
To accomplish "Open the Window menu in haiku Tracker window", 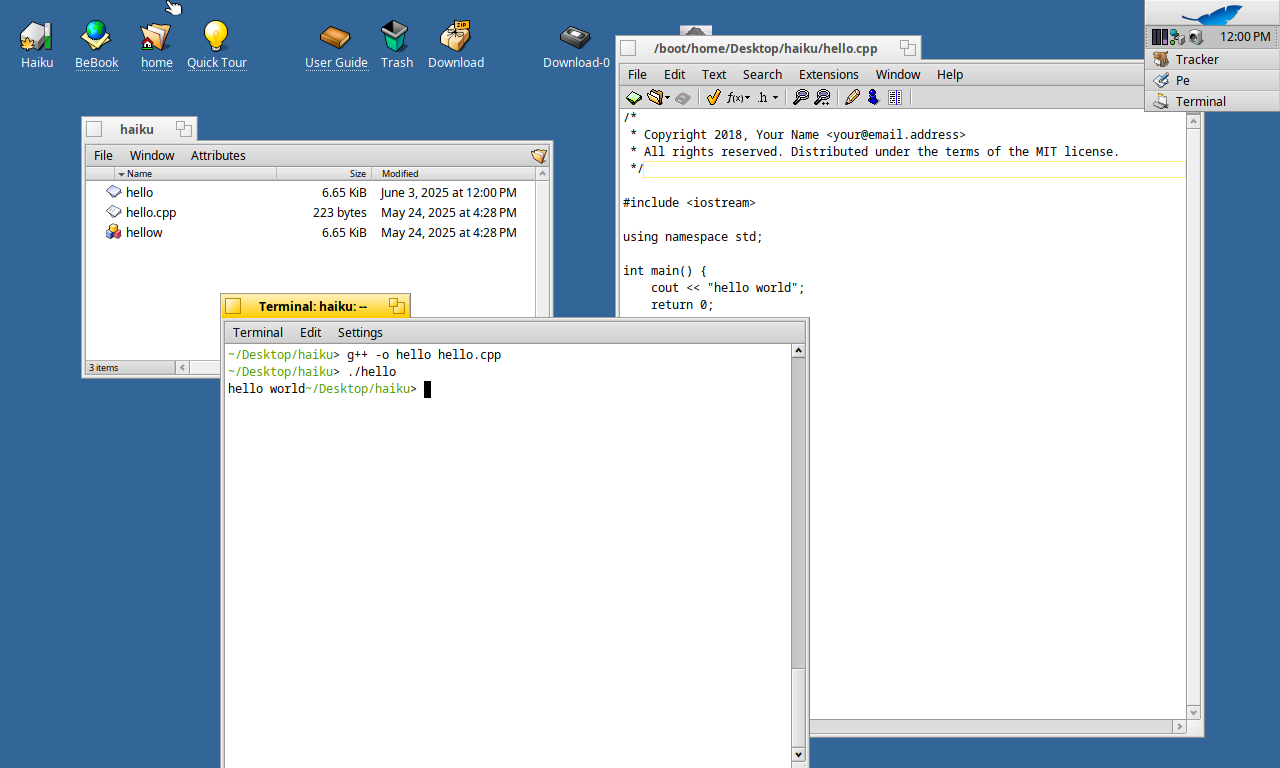I will coord(152,155).
